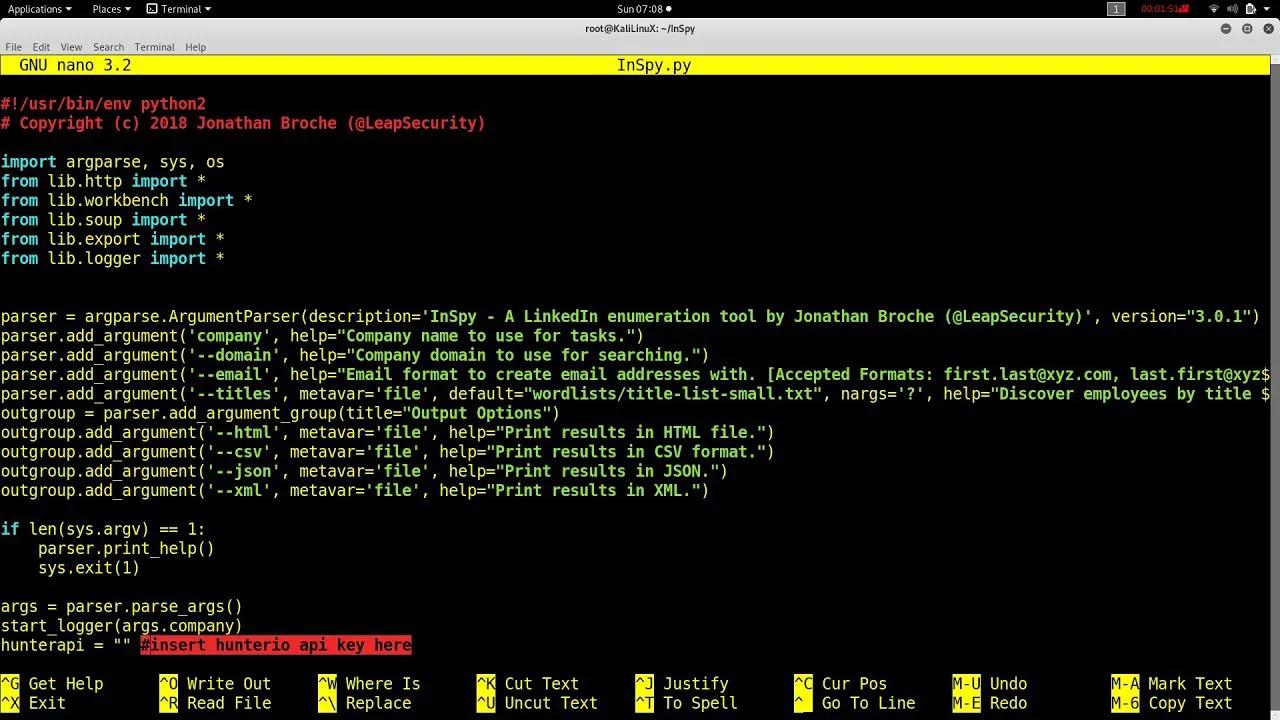1280x720 pixels.
Task: Minimize the terminal window
Action: 1226,28
